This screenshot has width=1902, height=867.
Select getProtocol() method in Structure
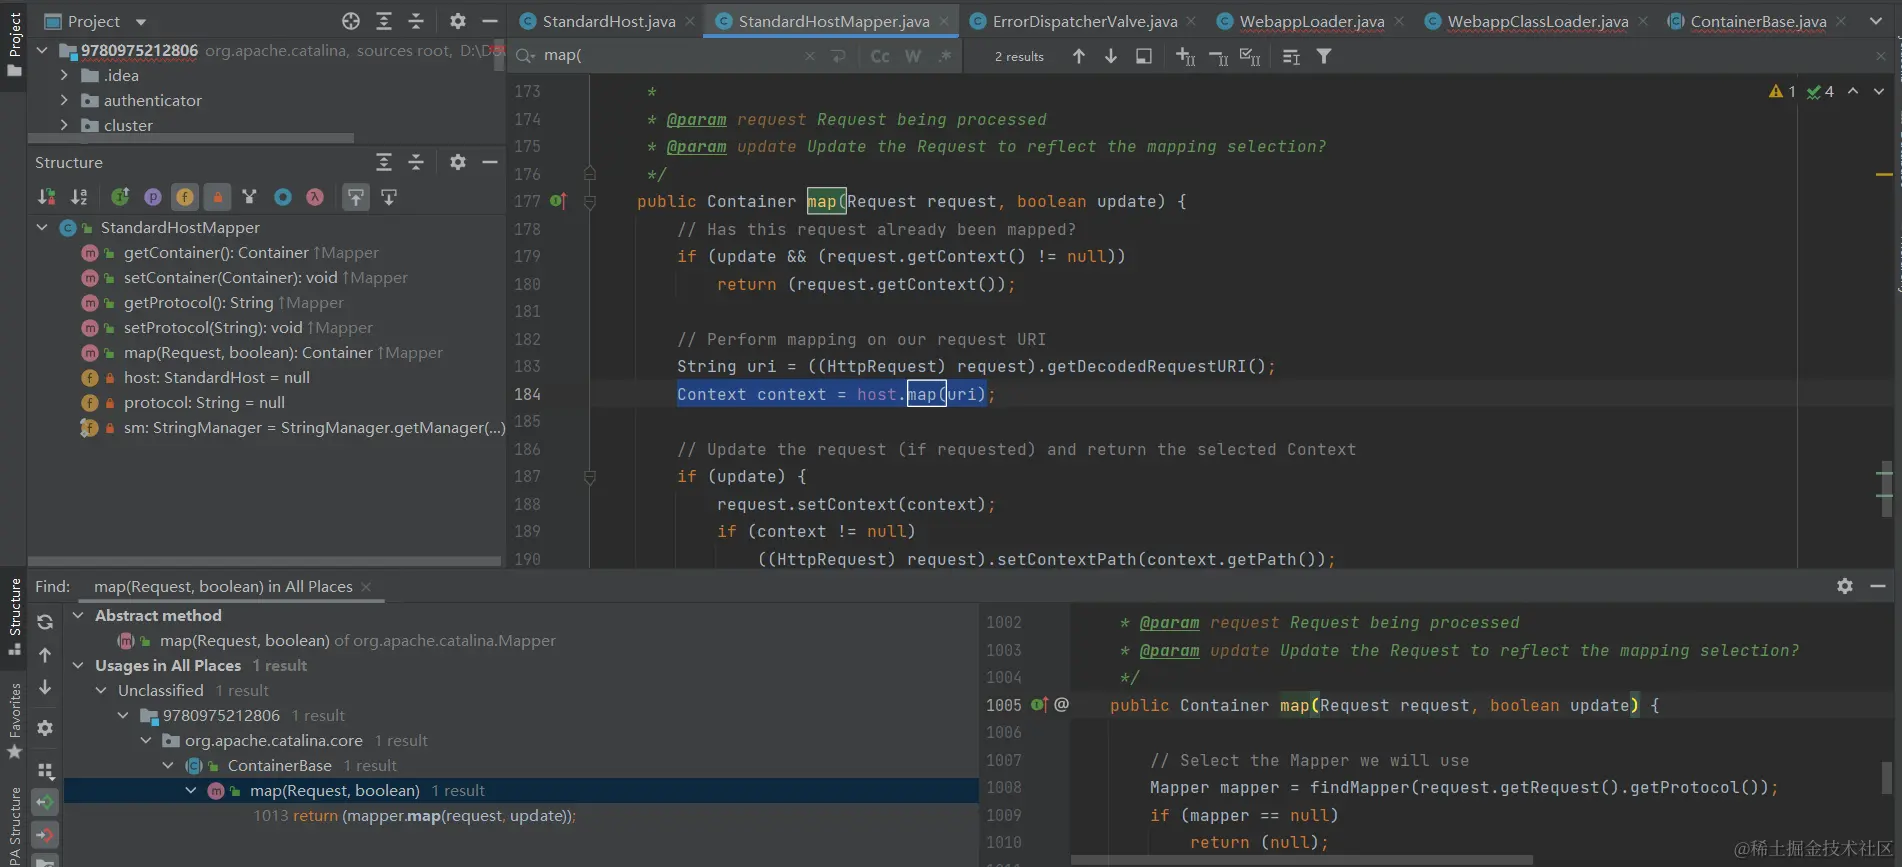point(198,302)
